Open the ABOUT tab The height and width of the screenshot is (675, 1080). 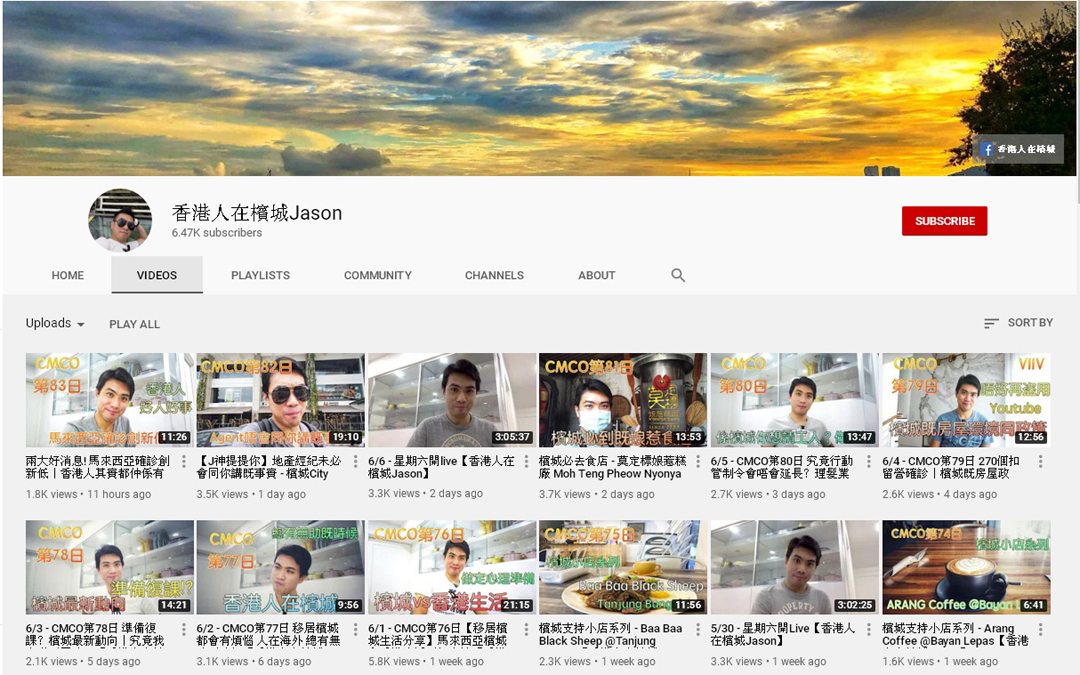596,276
